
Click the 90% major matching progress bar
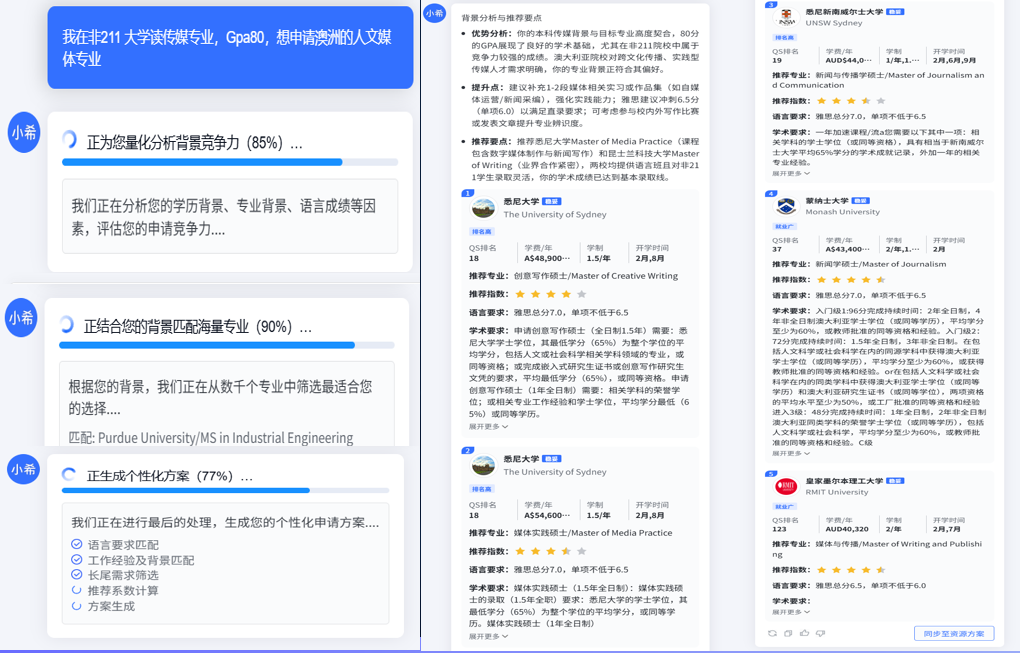pyautogui.click(x=226, y=345)
